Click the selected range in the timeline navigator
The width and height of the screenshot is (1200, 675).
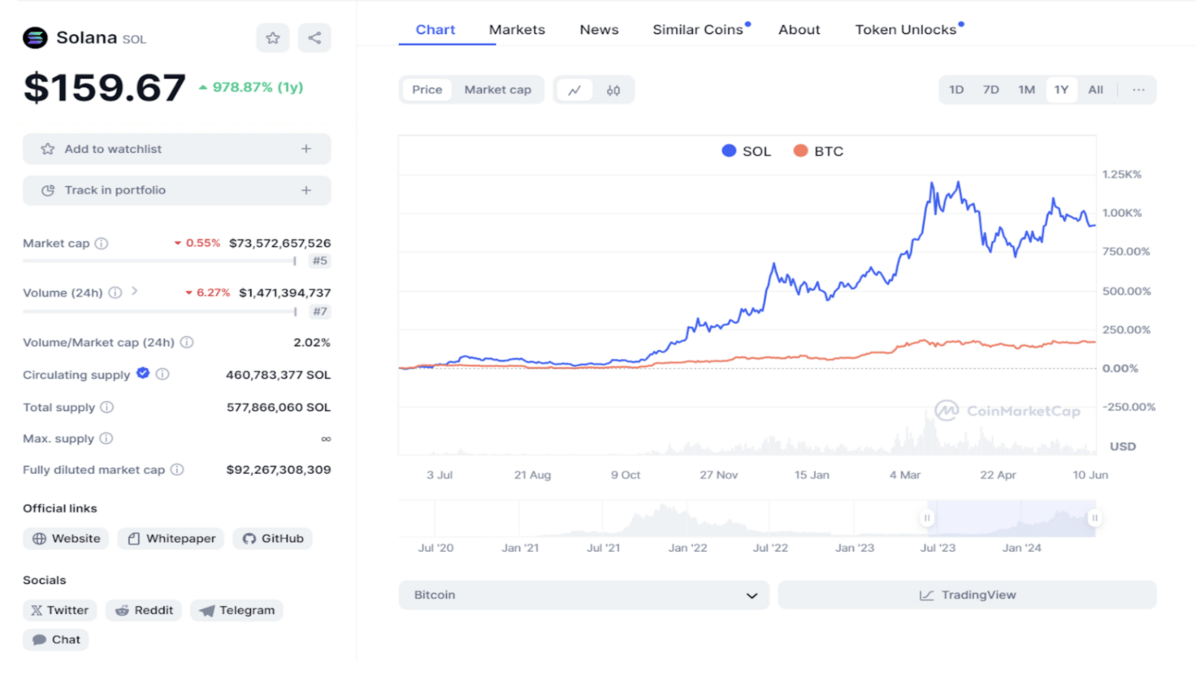[x=1010, y=518]
